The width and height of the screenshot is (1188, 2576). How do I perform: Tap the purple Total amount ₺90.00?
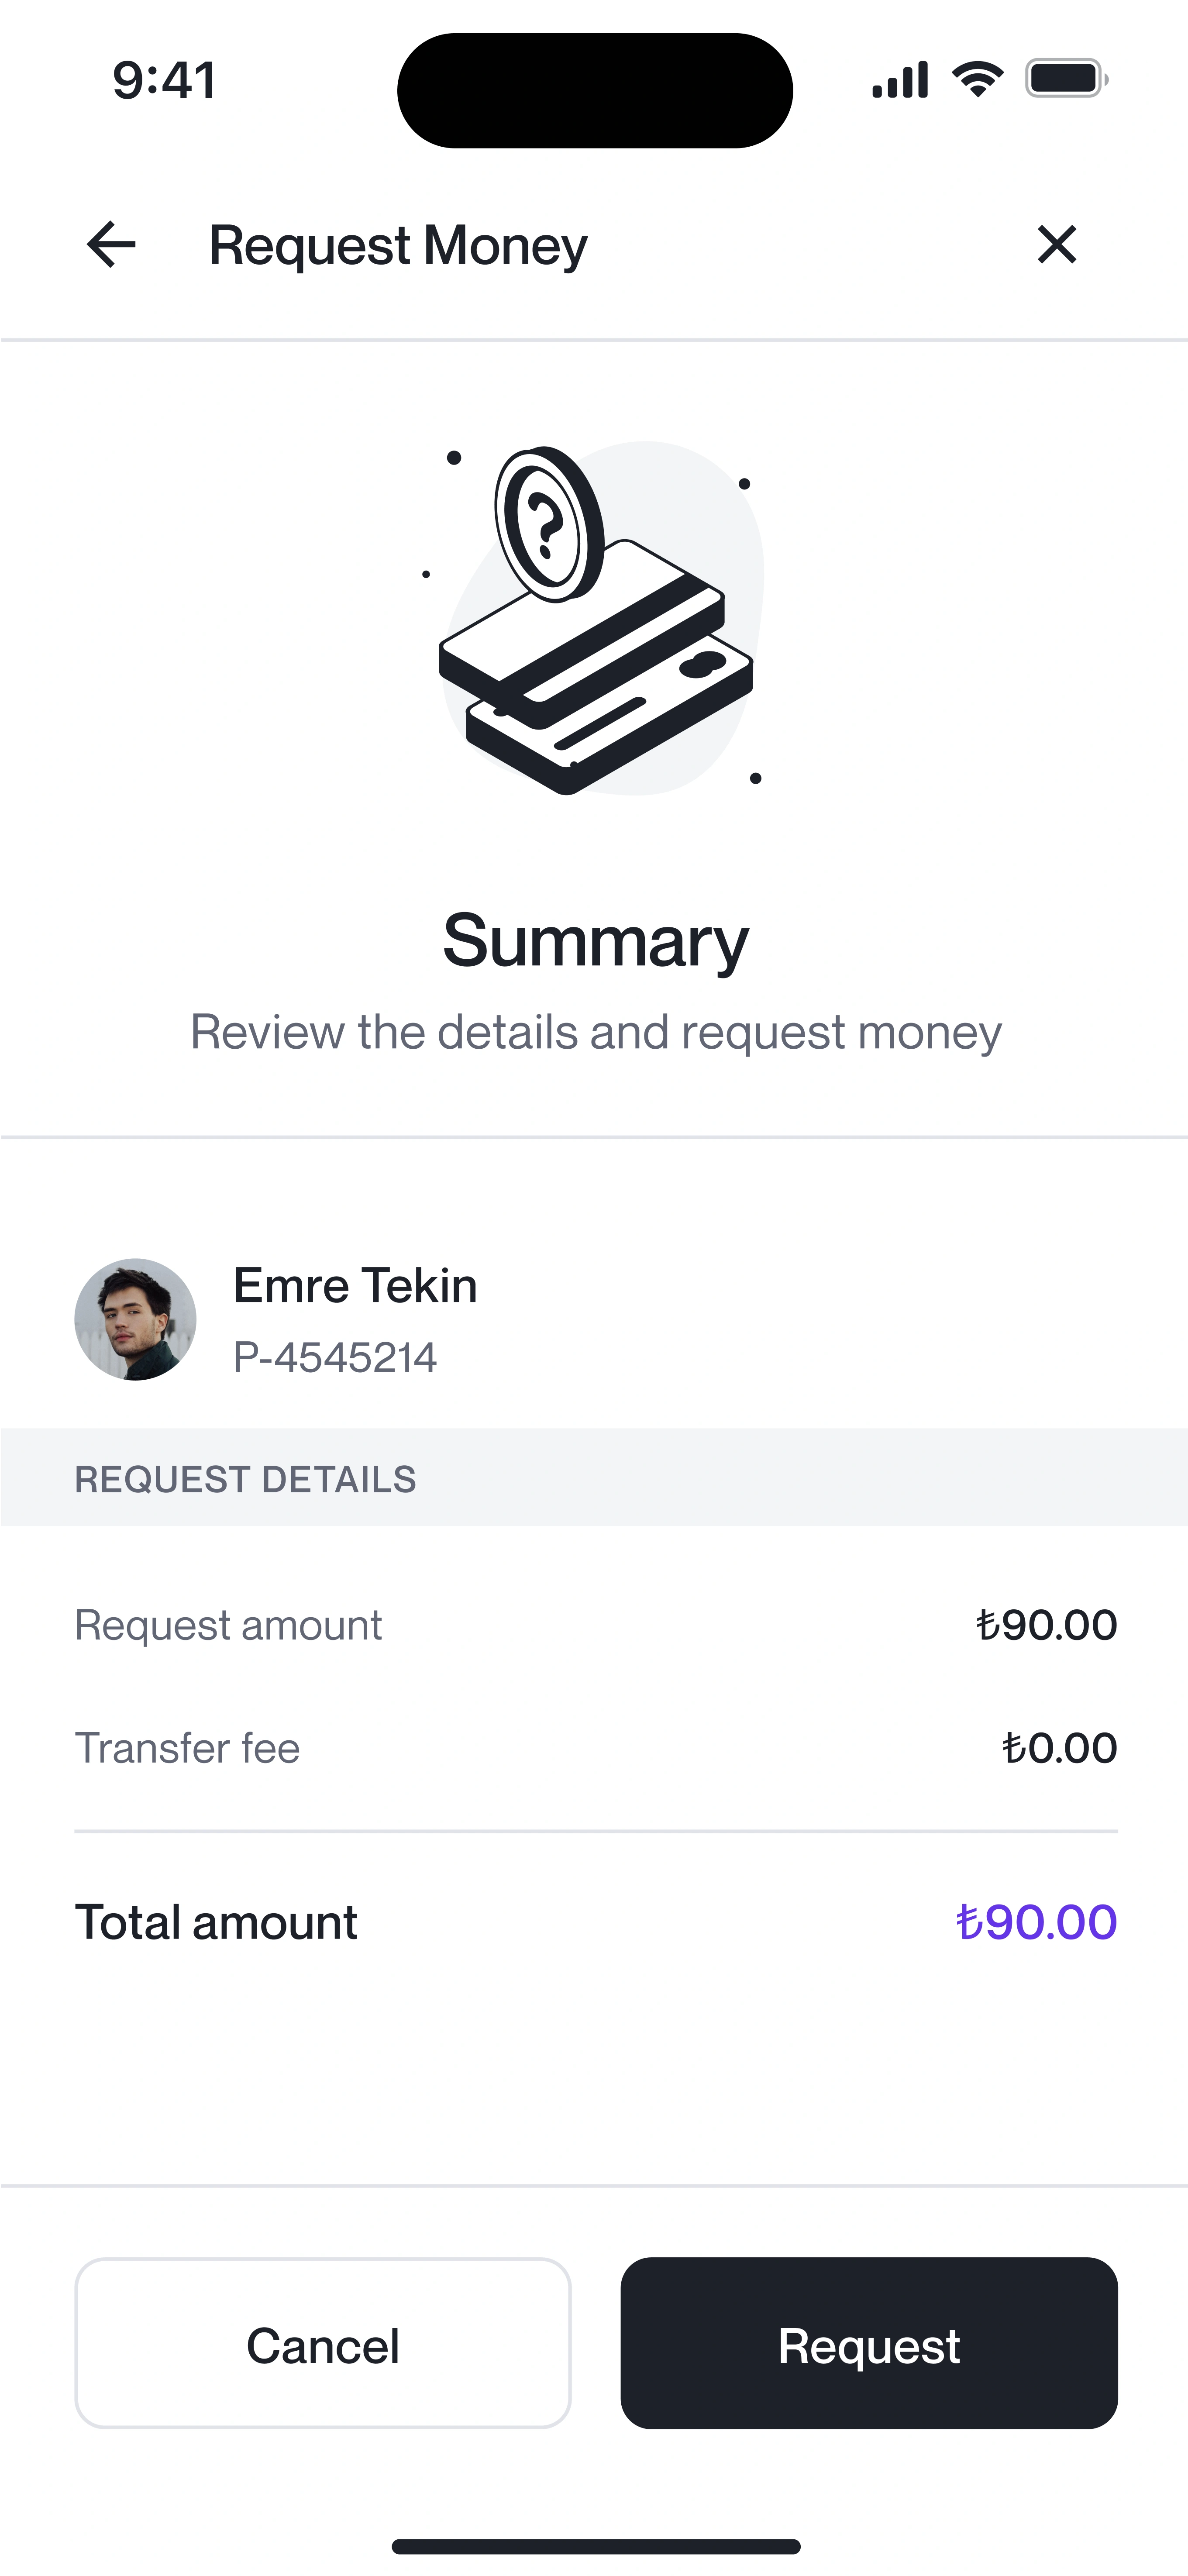pyautogui.click(x=1036, y=1922)
